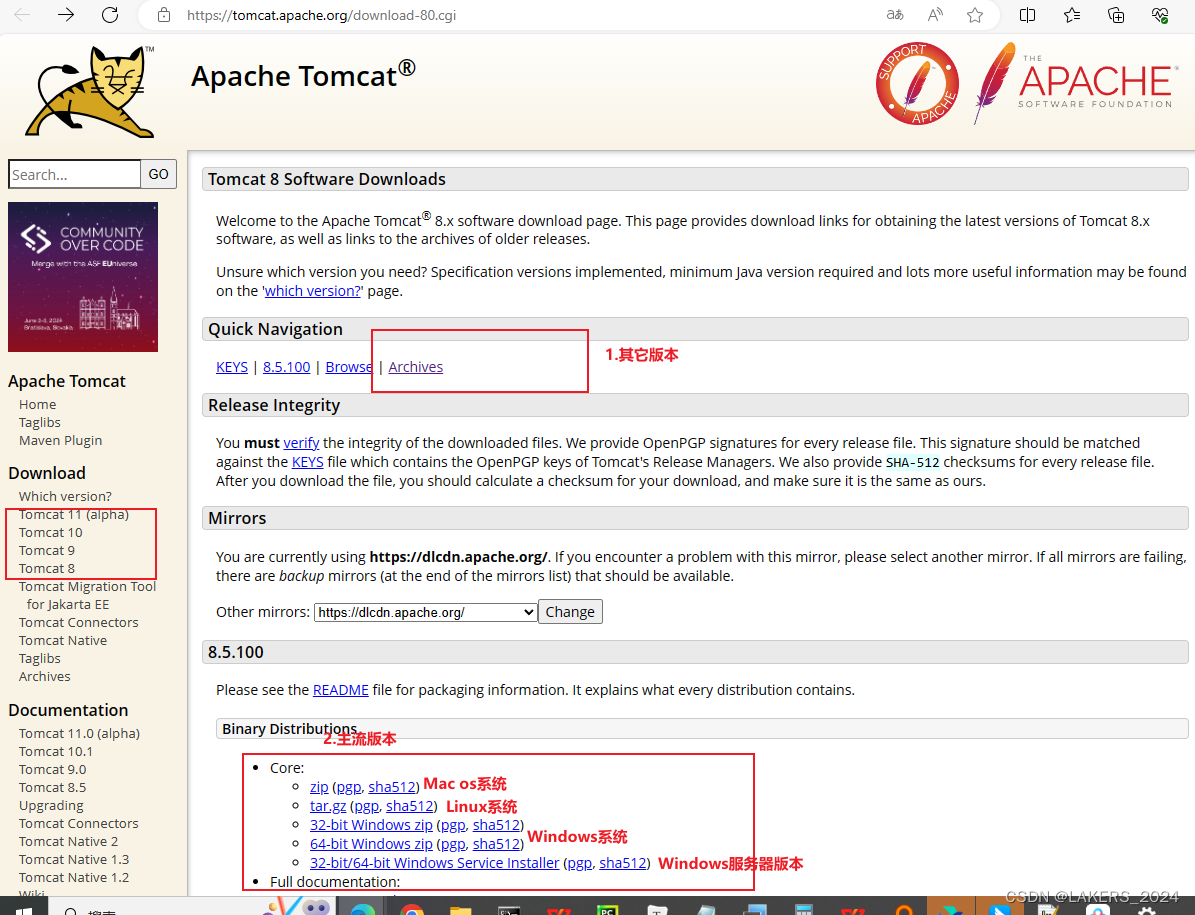Open the translate page icon in address bar

click(895, 15)
